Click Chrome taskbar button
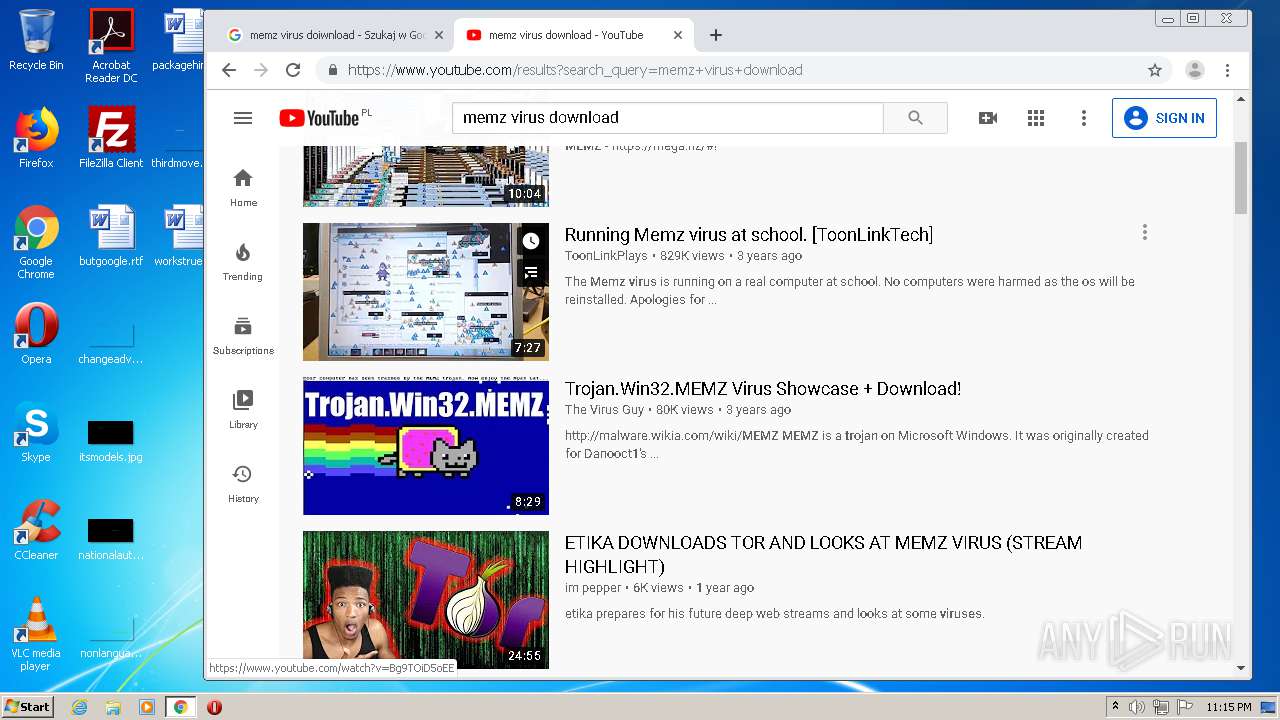The height and width of the screenshot is (720, 1280). [x=180, y=707]
